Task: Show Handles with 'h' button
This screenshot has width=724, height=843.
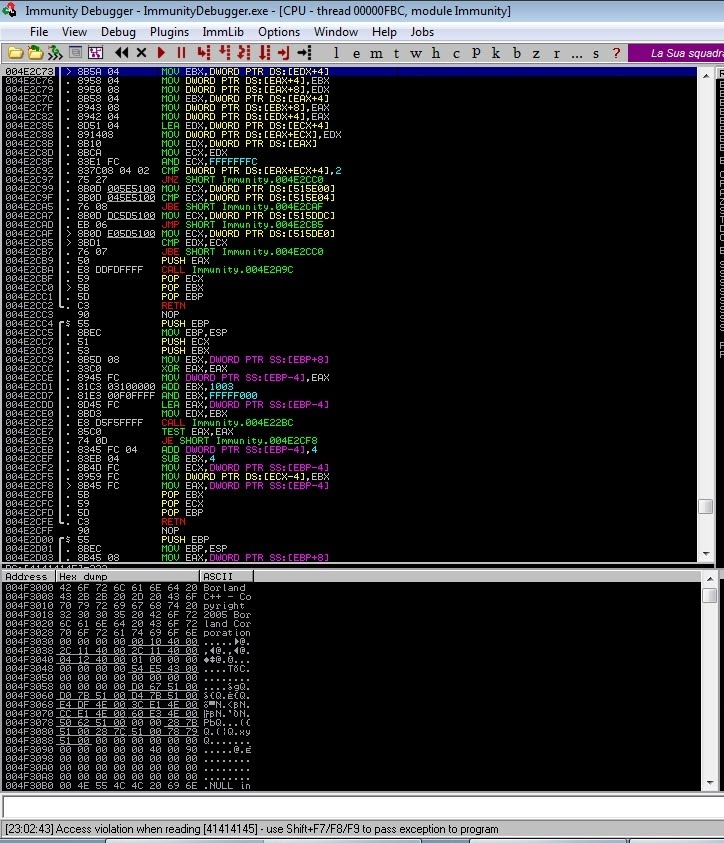Action: (x=436, y=53)
